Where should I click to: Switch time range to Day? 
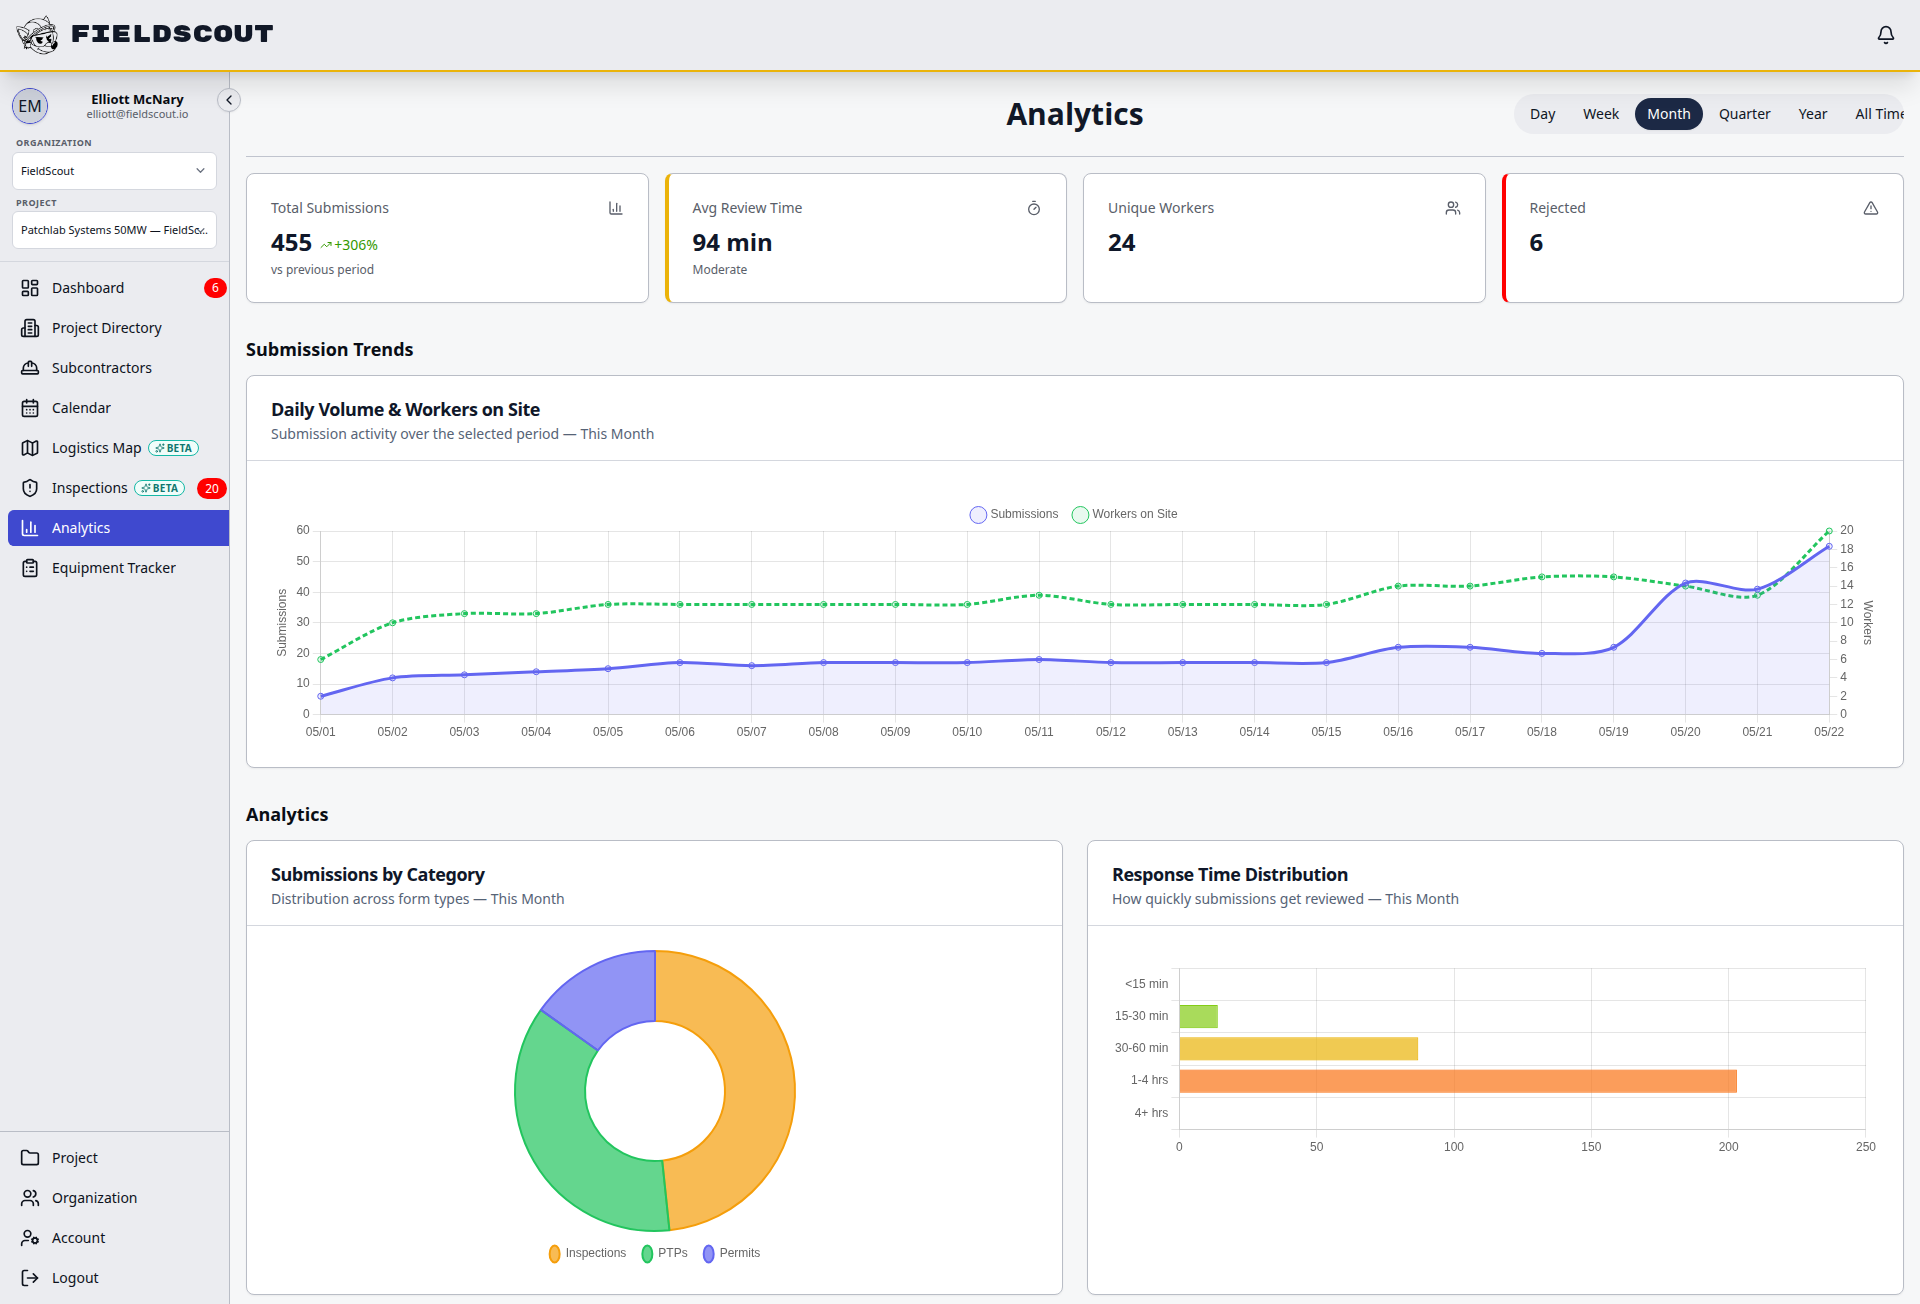1542,114
